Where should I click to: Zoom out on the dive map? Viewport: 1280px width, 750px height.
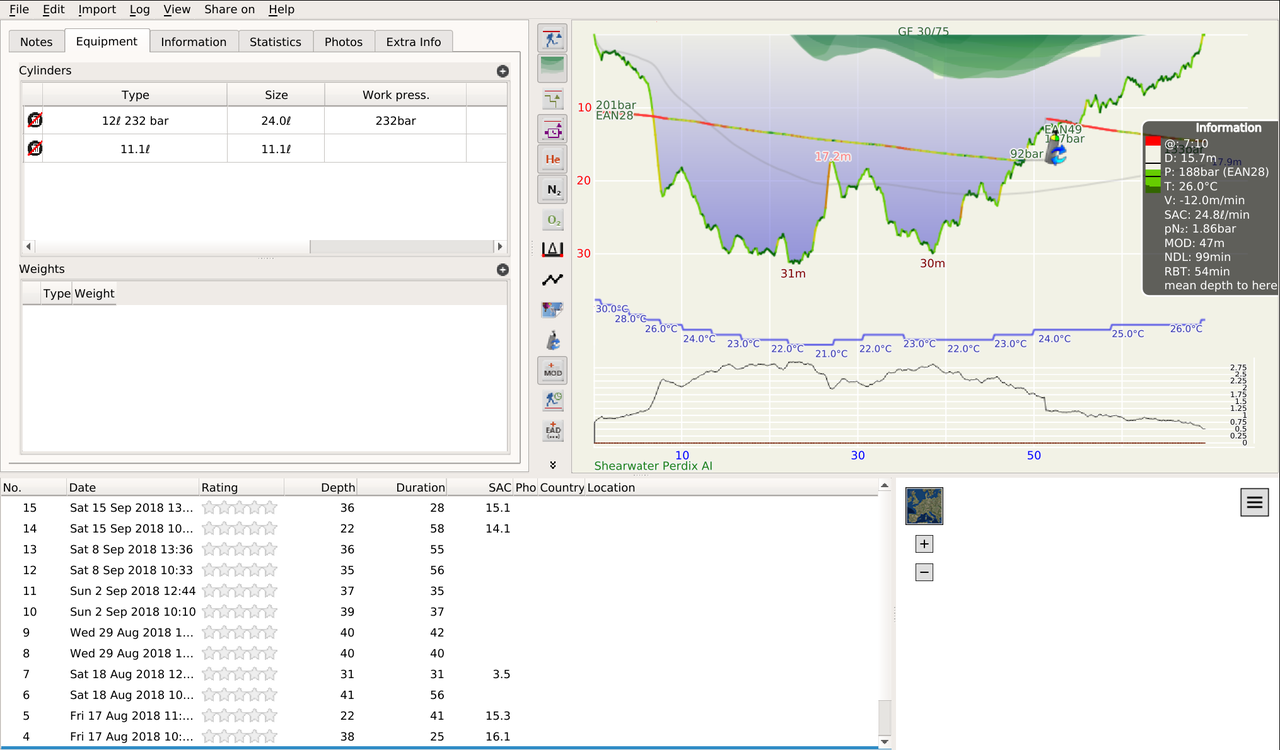pyautogui.click(x=924, y=572)
